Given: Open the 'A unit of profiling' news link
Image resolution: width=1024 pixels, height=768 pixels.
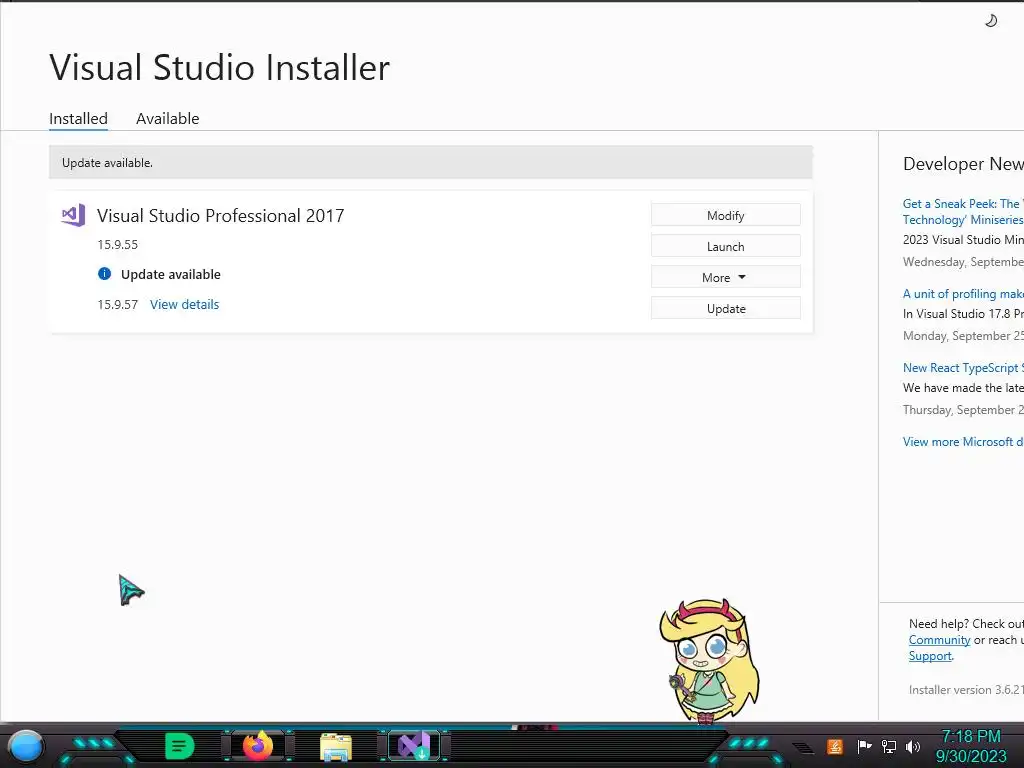Looking at the screenshot, I should point(963,294).
